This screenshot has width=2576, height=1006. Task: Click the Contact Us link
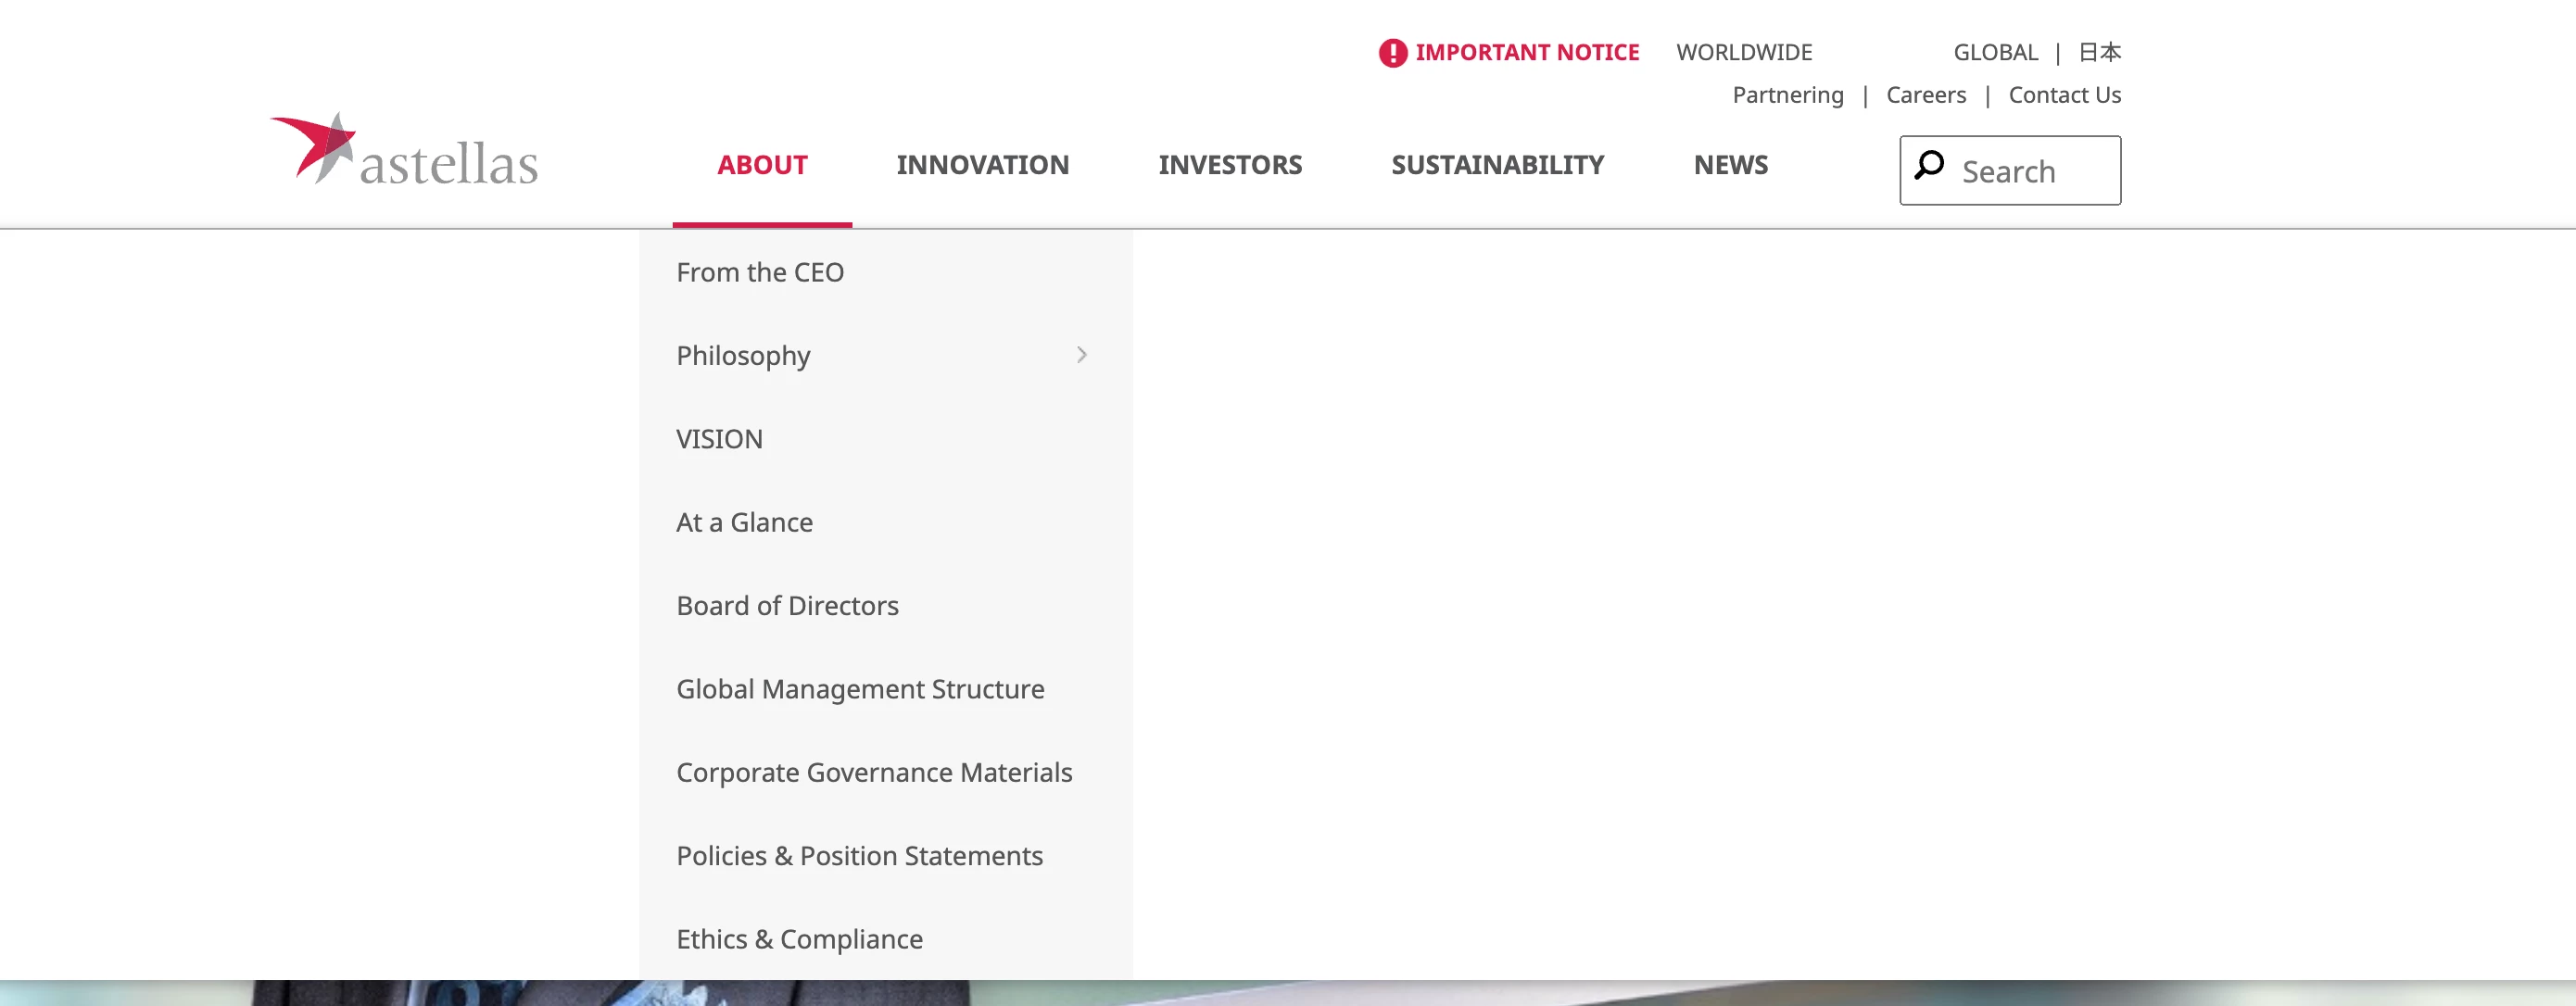click(2064, 96)
